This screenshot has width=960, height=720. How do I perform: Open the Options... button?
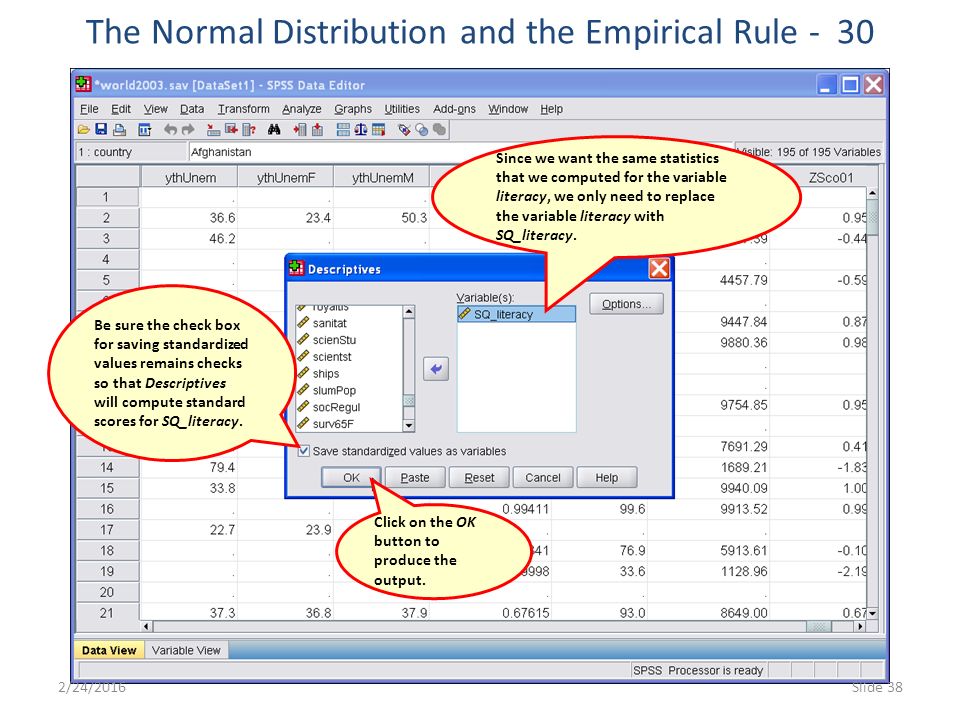pyautogui.click(x=626, y=304)
